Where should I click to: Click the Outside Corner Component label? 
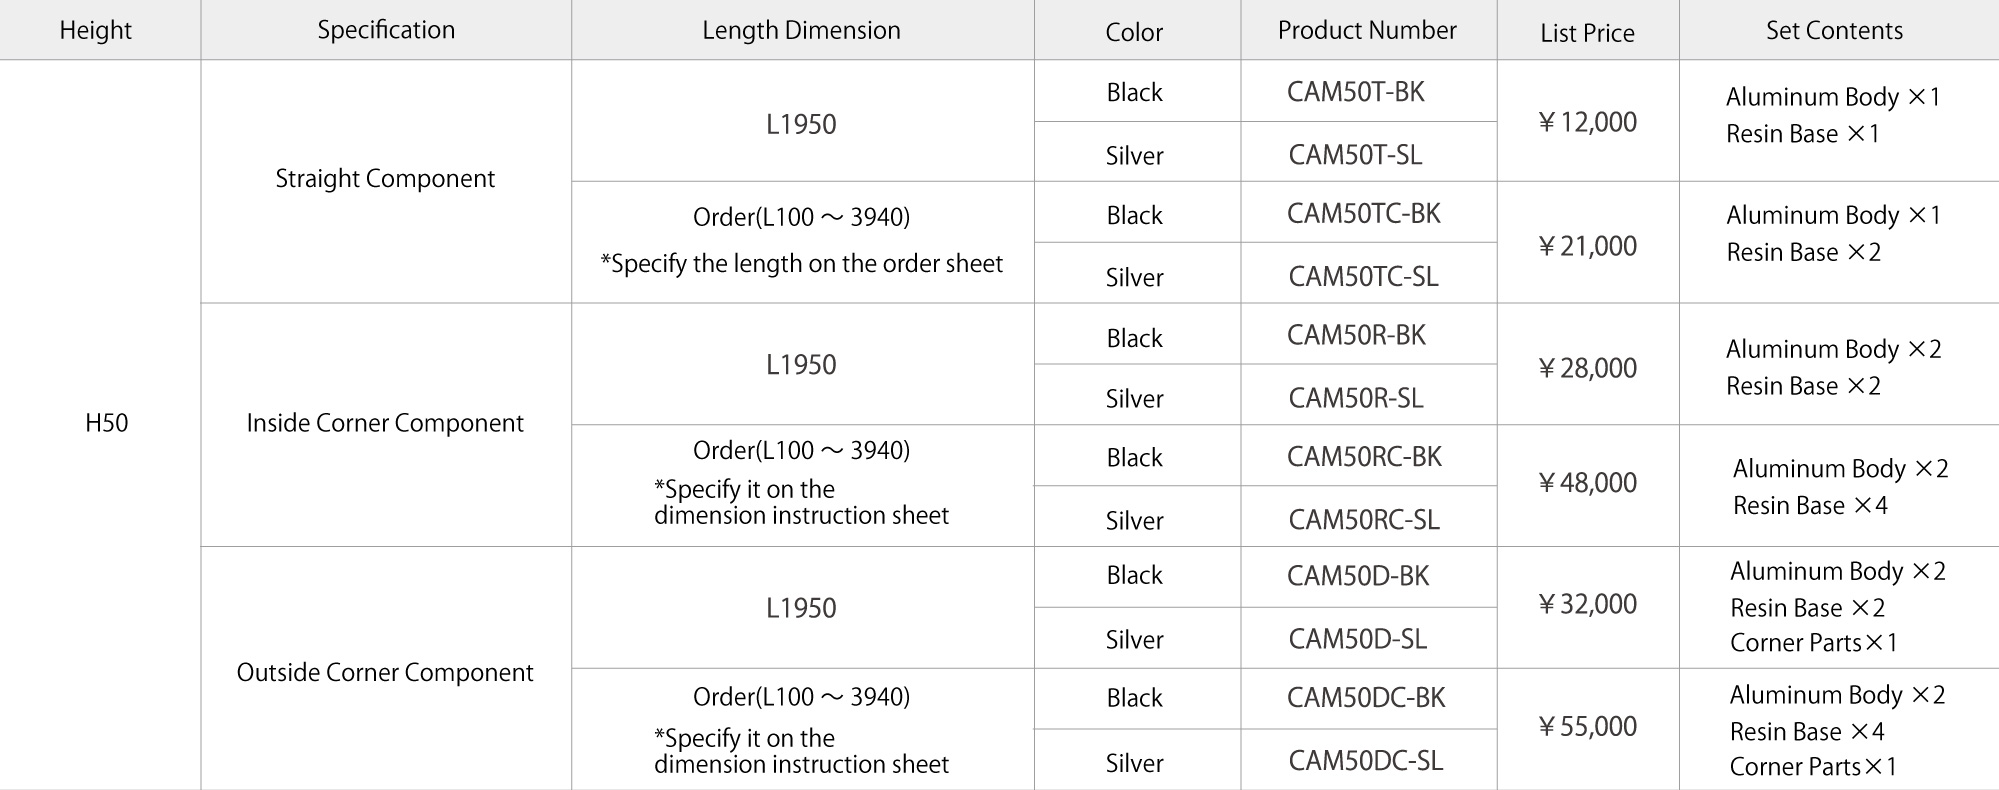(x=385, y=672)
